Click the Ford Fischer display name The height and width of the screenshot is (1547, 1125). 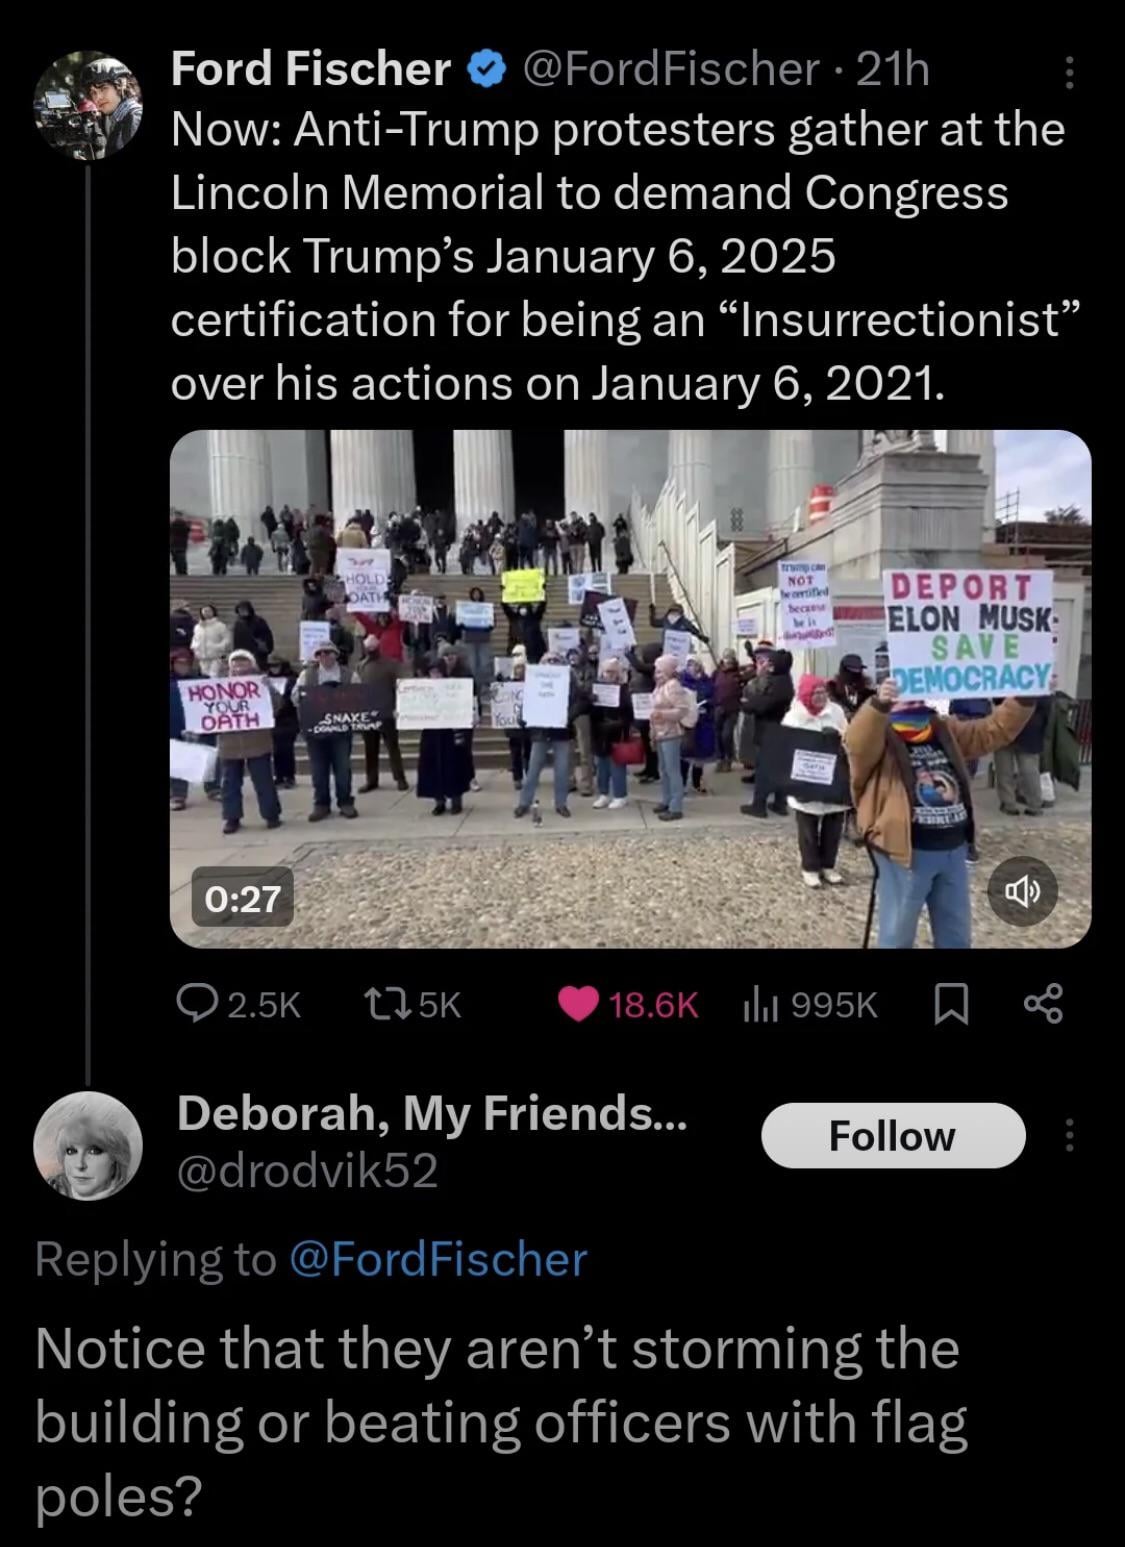tap(310, 69)
